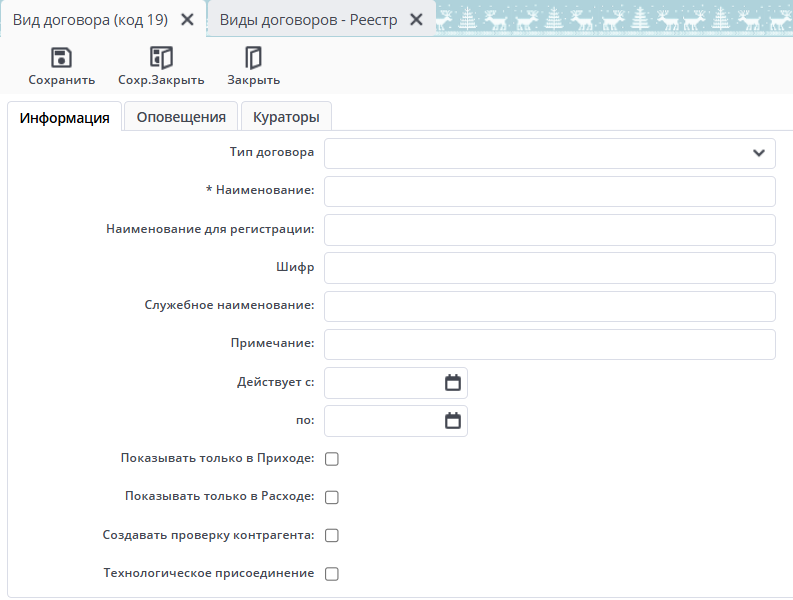Check 'Создавать проверку контрагента' option
Viewport: 793px width, 600px height.
coord(332,535)
